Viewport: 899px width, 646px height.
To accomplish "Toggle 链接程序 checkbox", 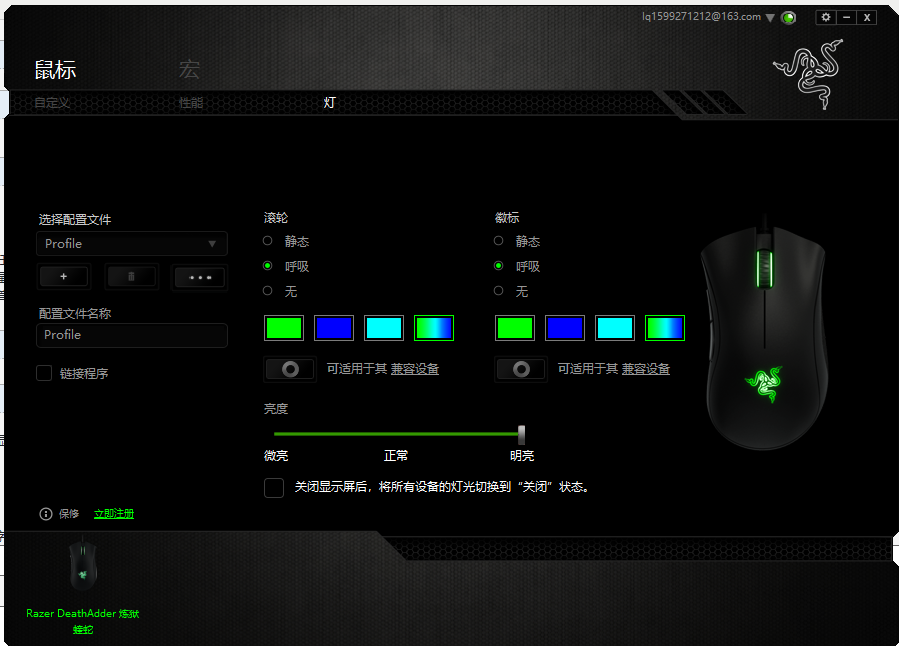I will pos(44,373).
